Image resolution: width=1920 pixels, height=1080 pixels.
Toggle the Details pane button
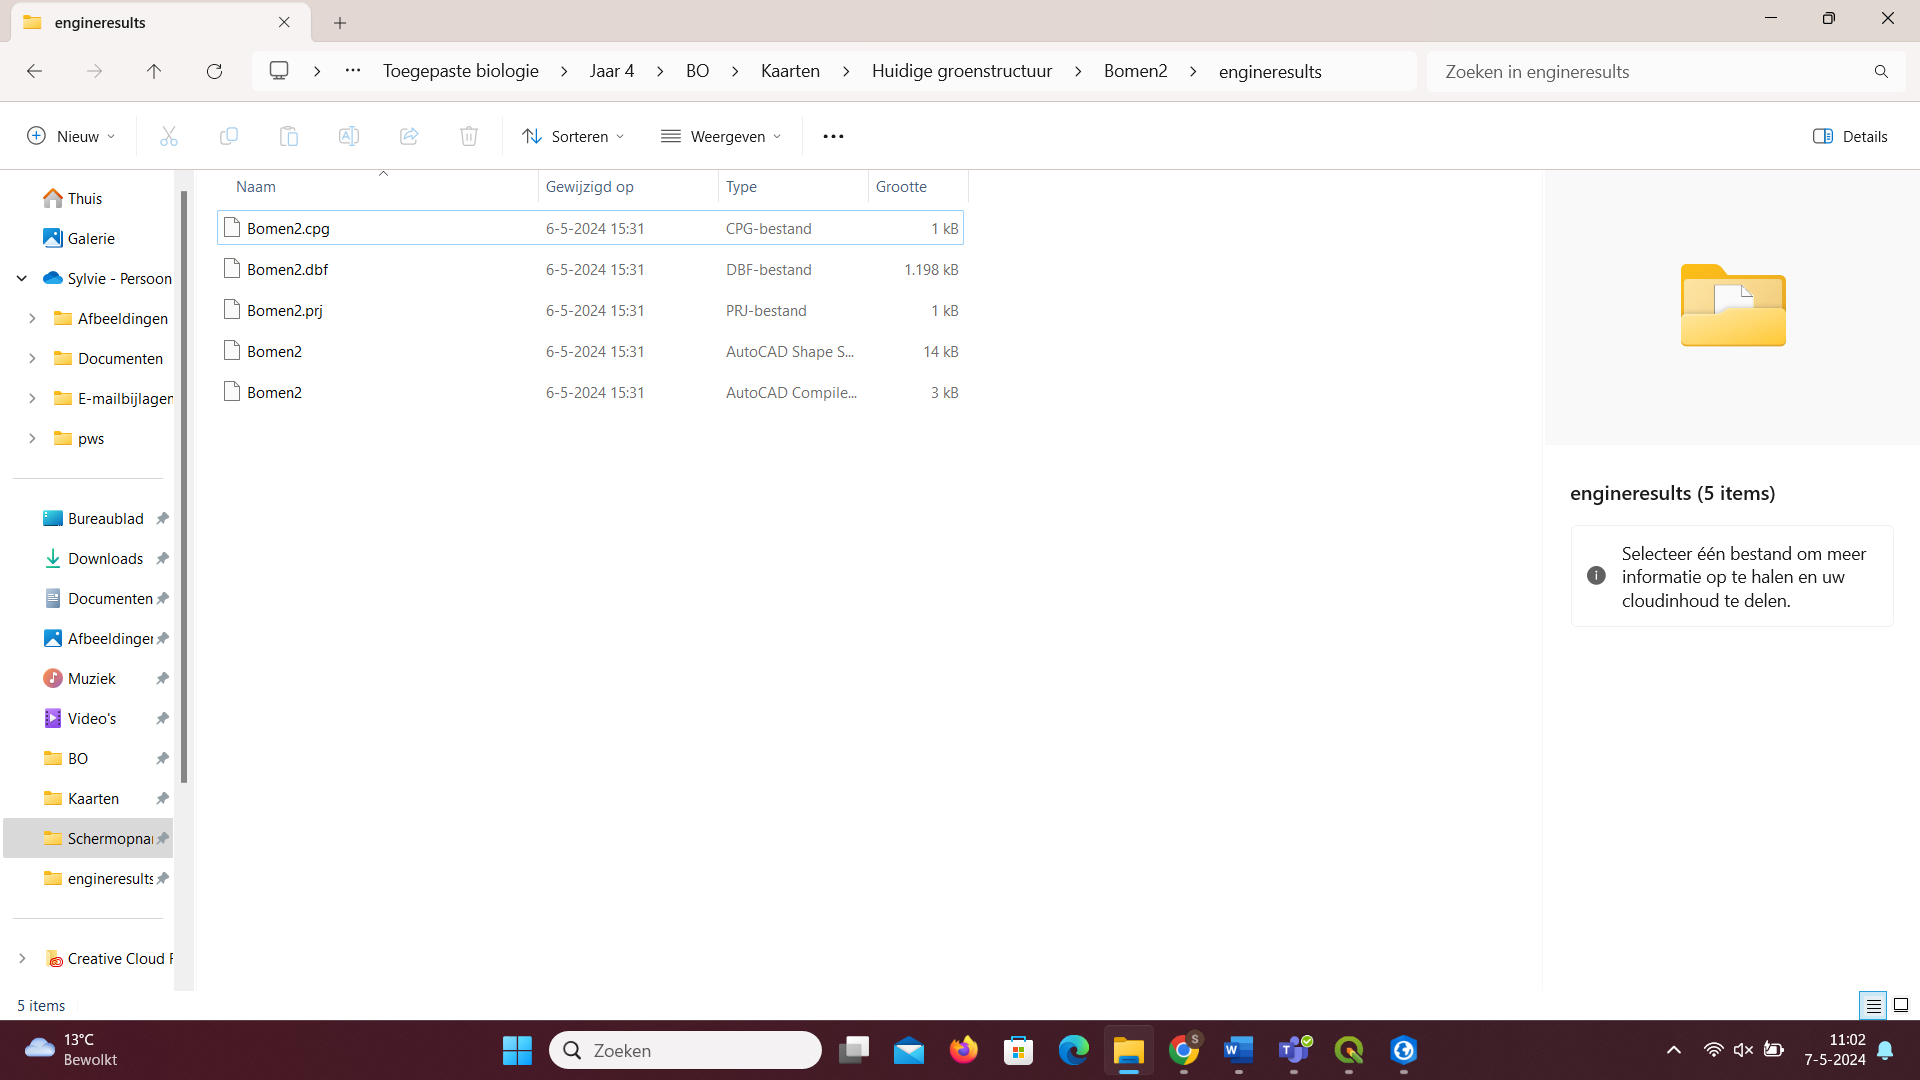[x=1850, y=136]
